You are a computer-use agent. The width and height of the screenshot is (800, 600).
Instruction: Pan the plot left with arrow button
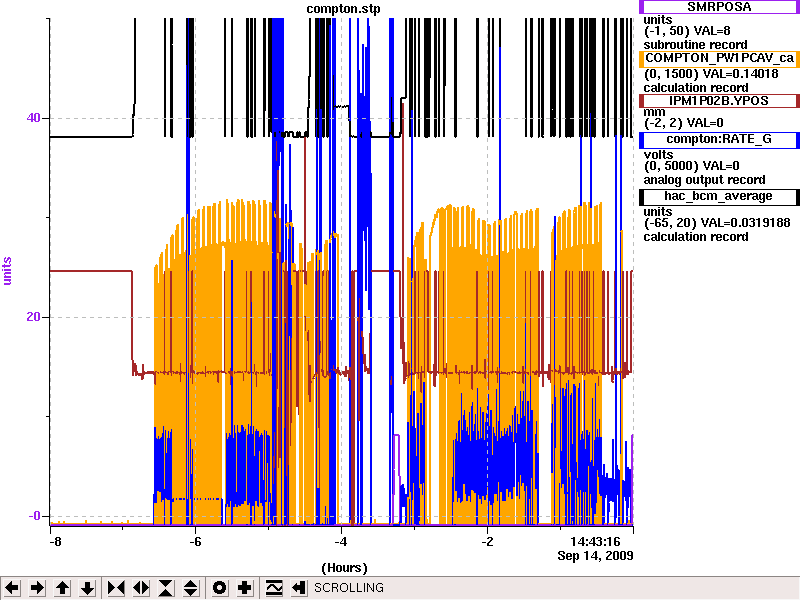tap(12, 588)
